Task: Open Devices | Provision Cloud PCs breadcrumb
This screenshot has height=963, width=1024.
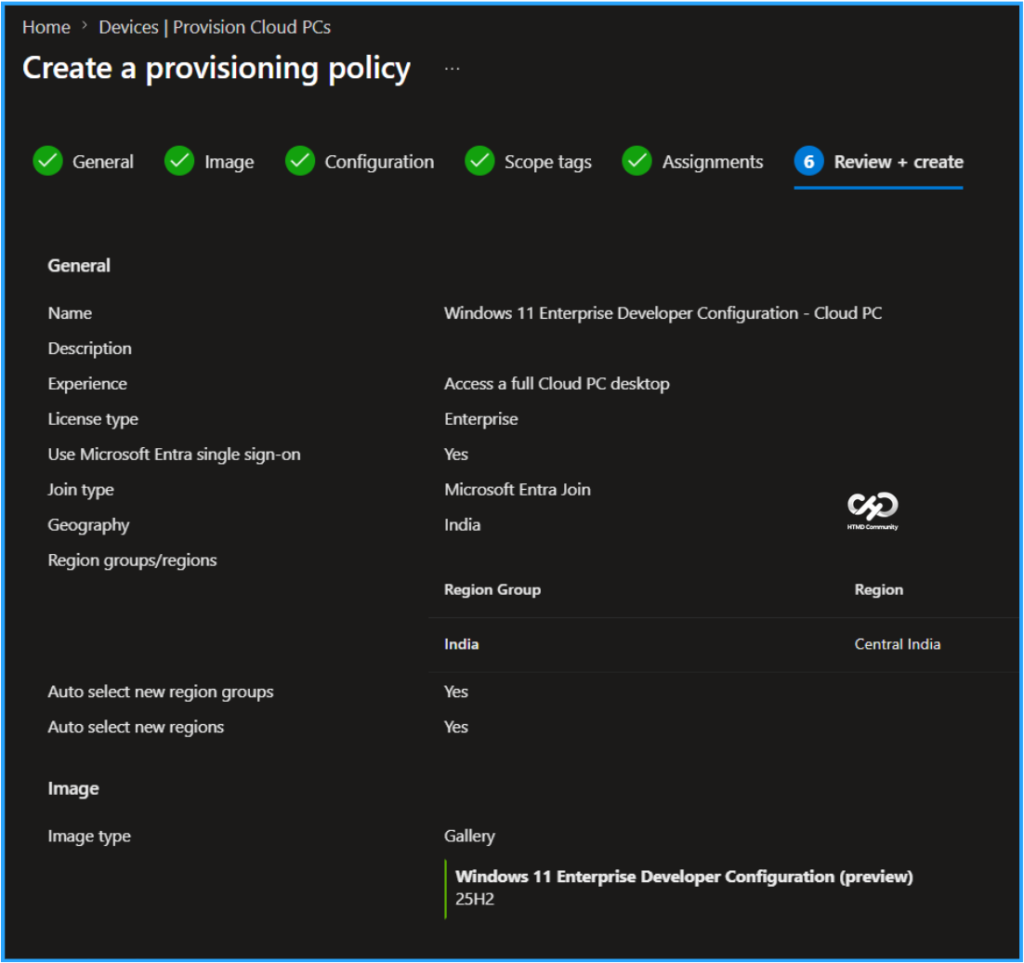Action: coord(214,27)
